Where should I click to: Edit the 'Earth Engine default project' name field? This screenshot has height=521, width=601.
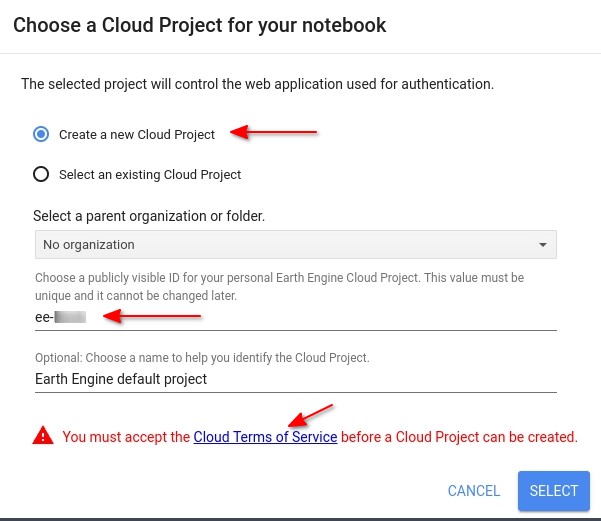(296, 379)
